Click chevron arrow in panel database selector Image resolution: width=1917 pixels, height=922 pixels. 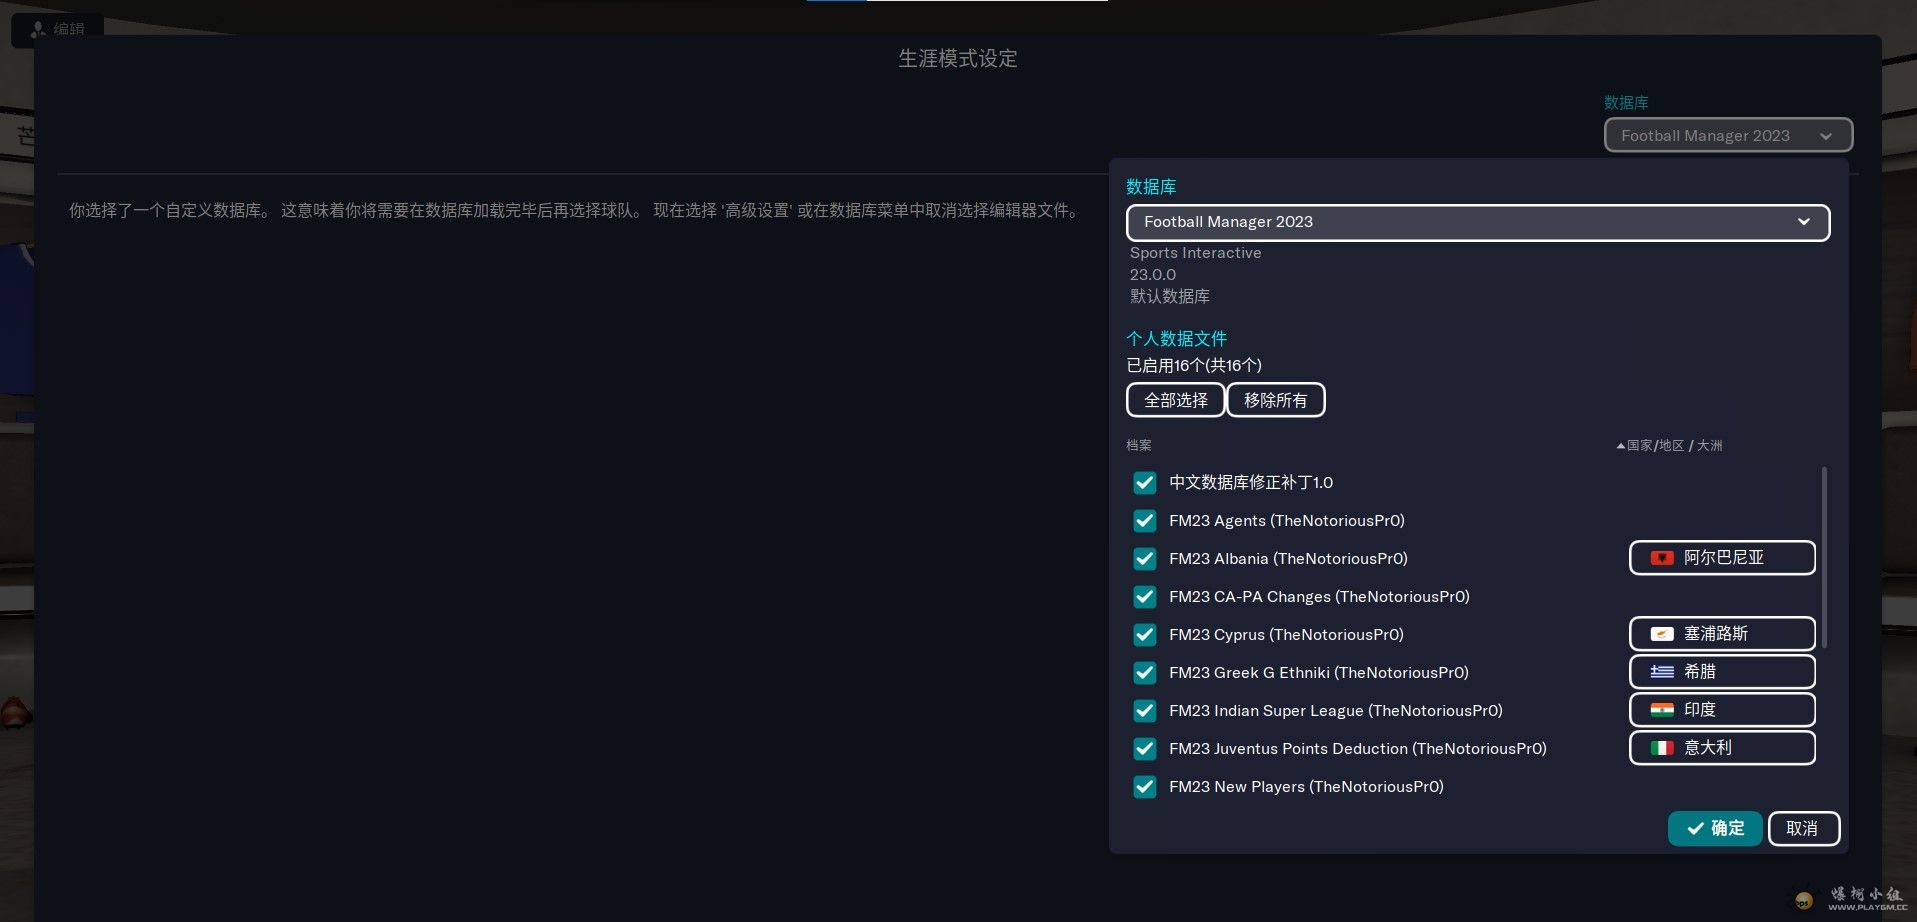pos(1803,222)
